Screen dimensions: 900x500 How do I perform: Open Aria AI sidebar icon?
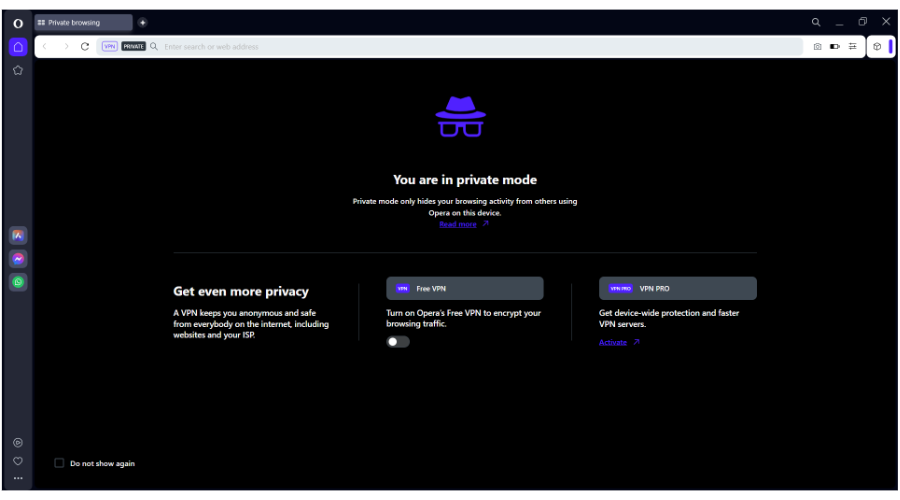tap(18, 235)
